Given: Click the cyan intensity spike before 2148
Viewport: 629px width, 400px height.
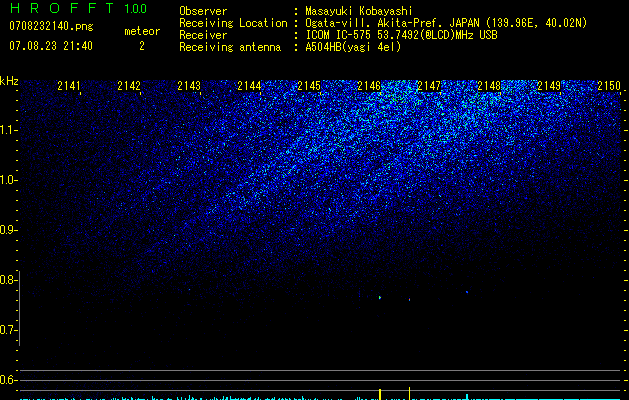Looking at the screenshot, I should (467, 397).
